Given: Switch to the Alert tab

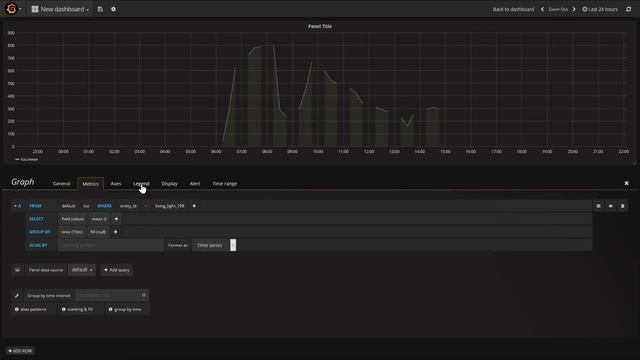Looking at the screenshot, I should coord(195,184).
